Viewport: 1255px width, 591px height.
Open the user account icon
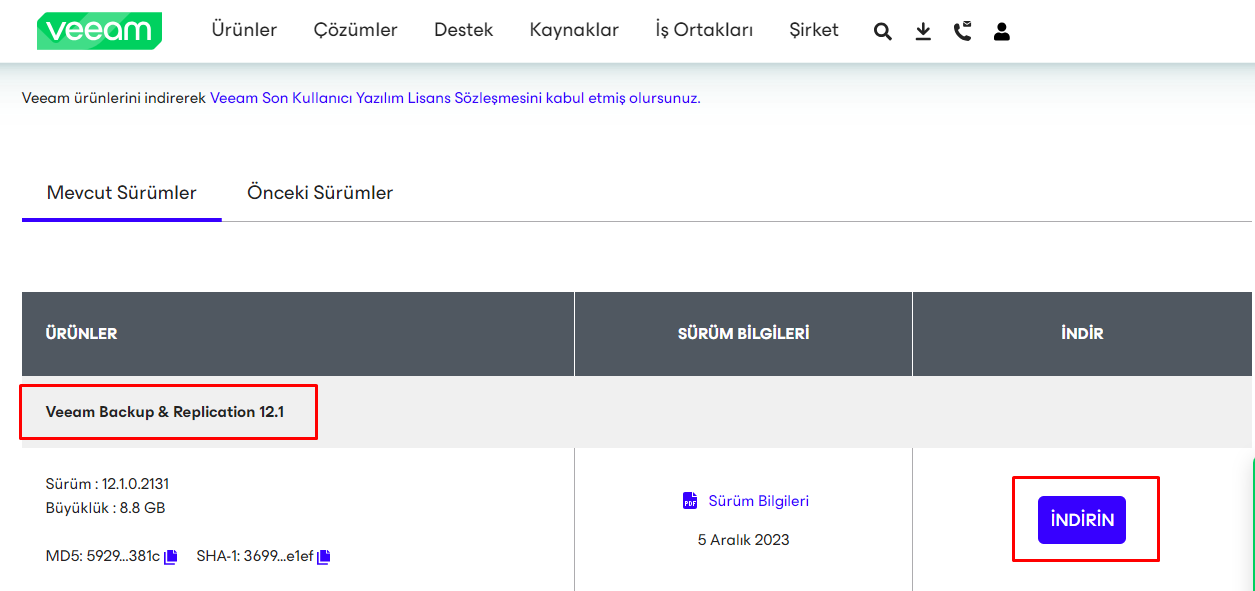coord(1002,32)
